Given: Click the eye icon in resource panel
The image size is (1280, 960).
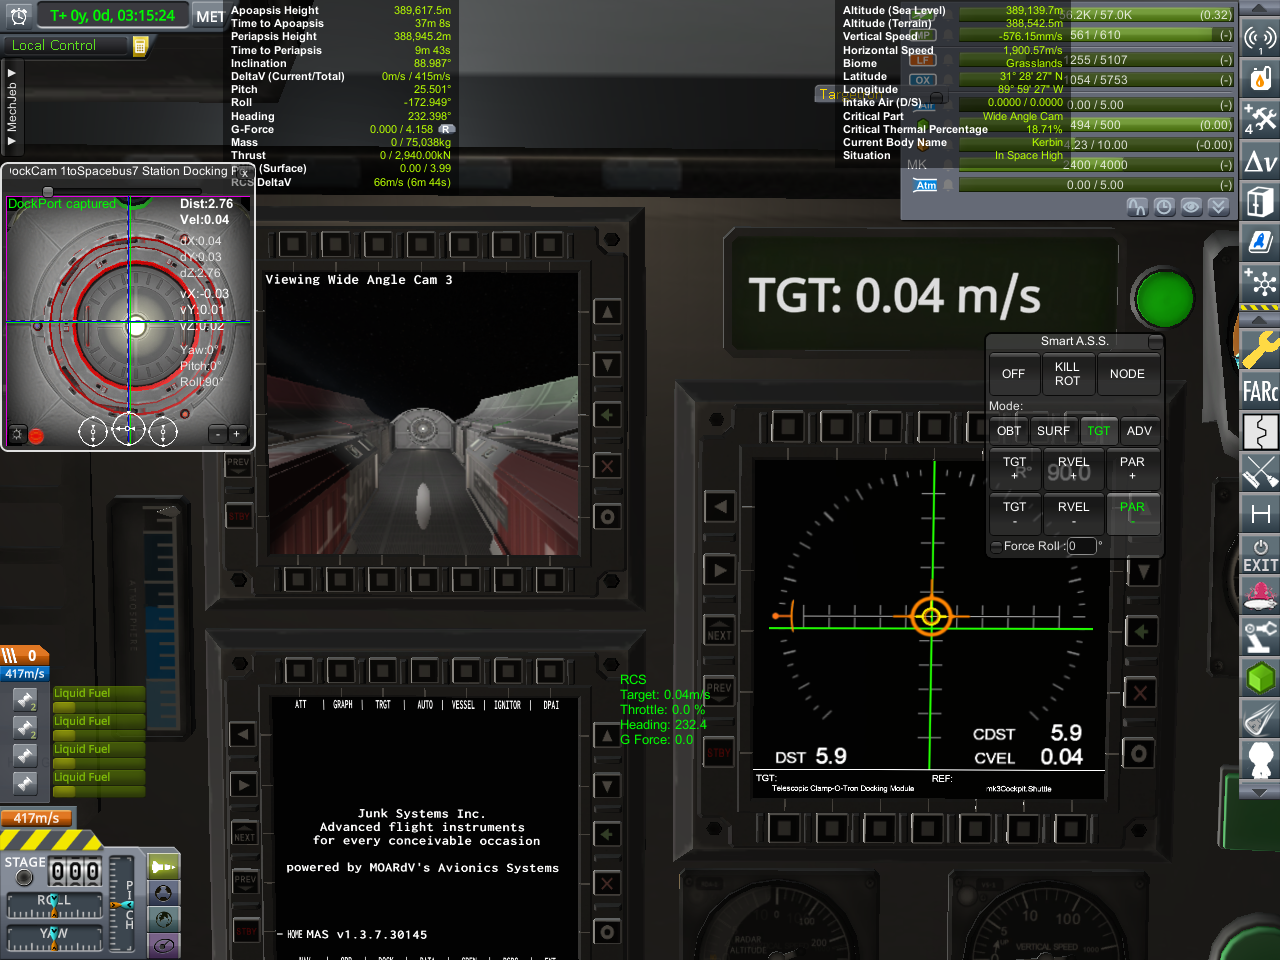Looking at the screenshot, I should [x=1191, y=207].
